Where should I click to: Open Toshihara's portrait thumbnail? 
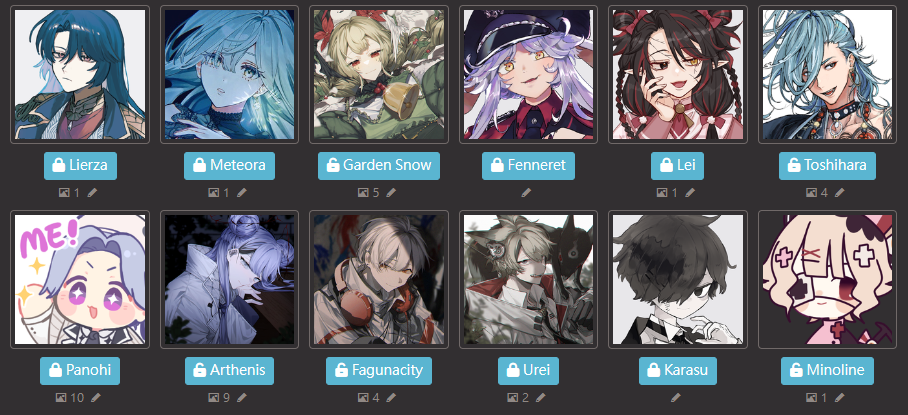(827, 74)
